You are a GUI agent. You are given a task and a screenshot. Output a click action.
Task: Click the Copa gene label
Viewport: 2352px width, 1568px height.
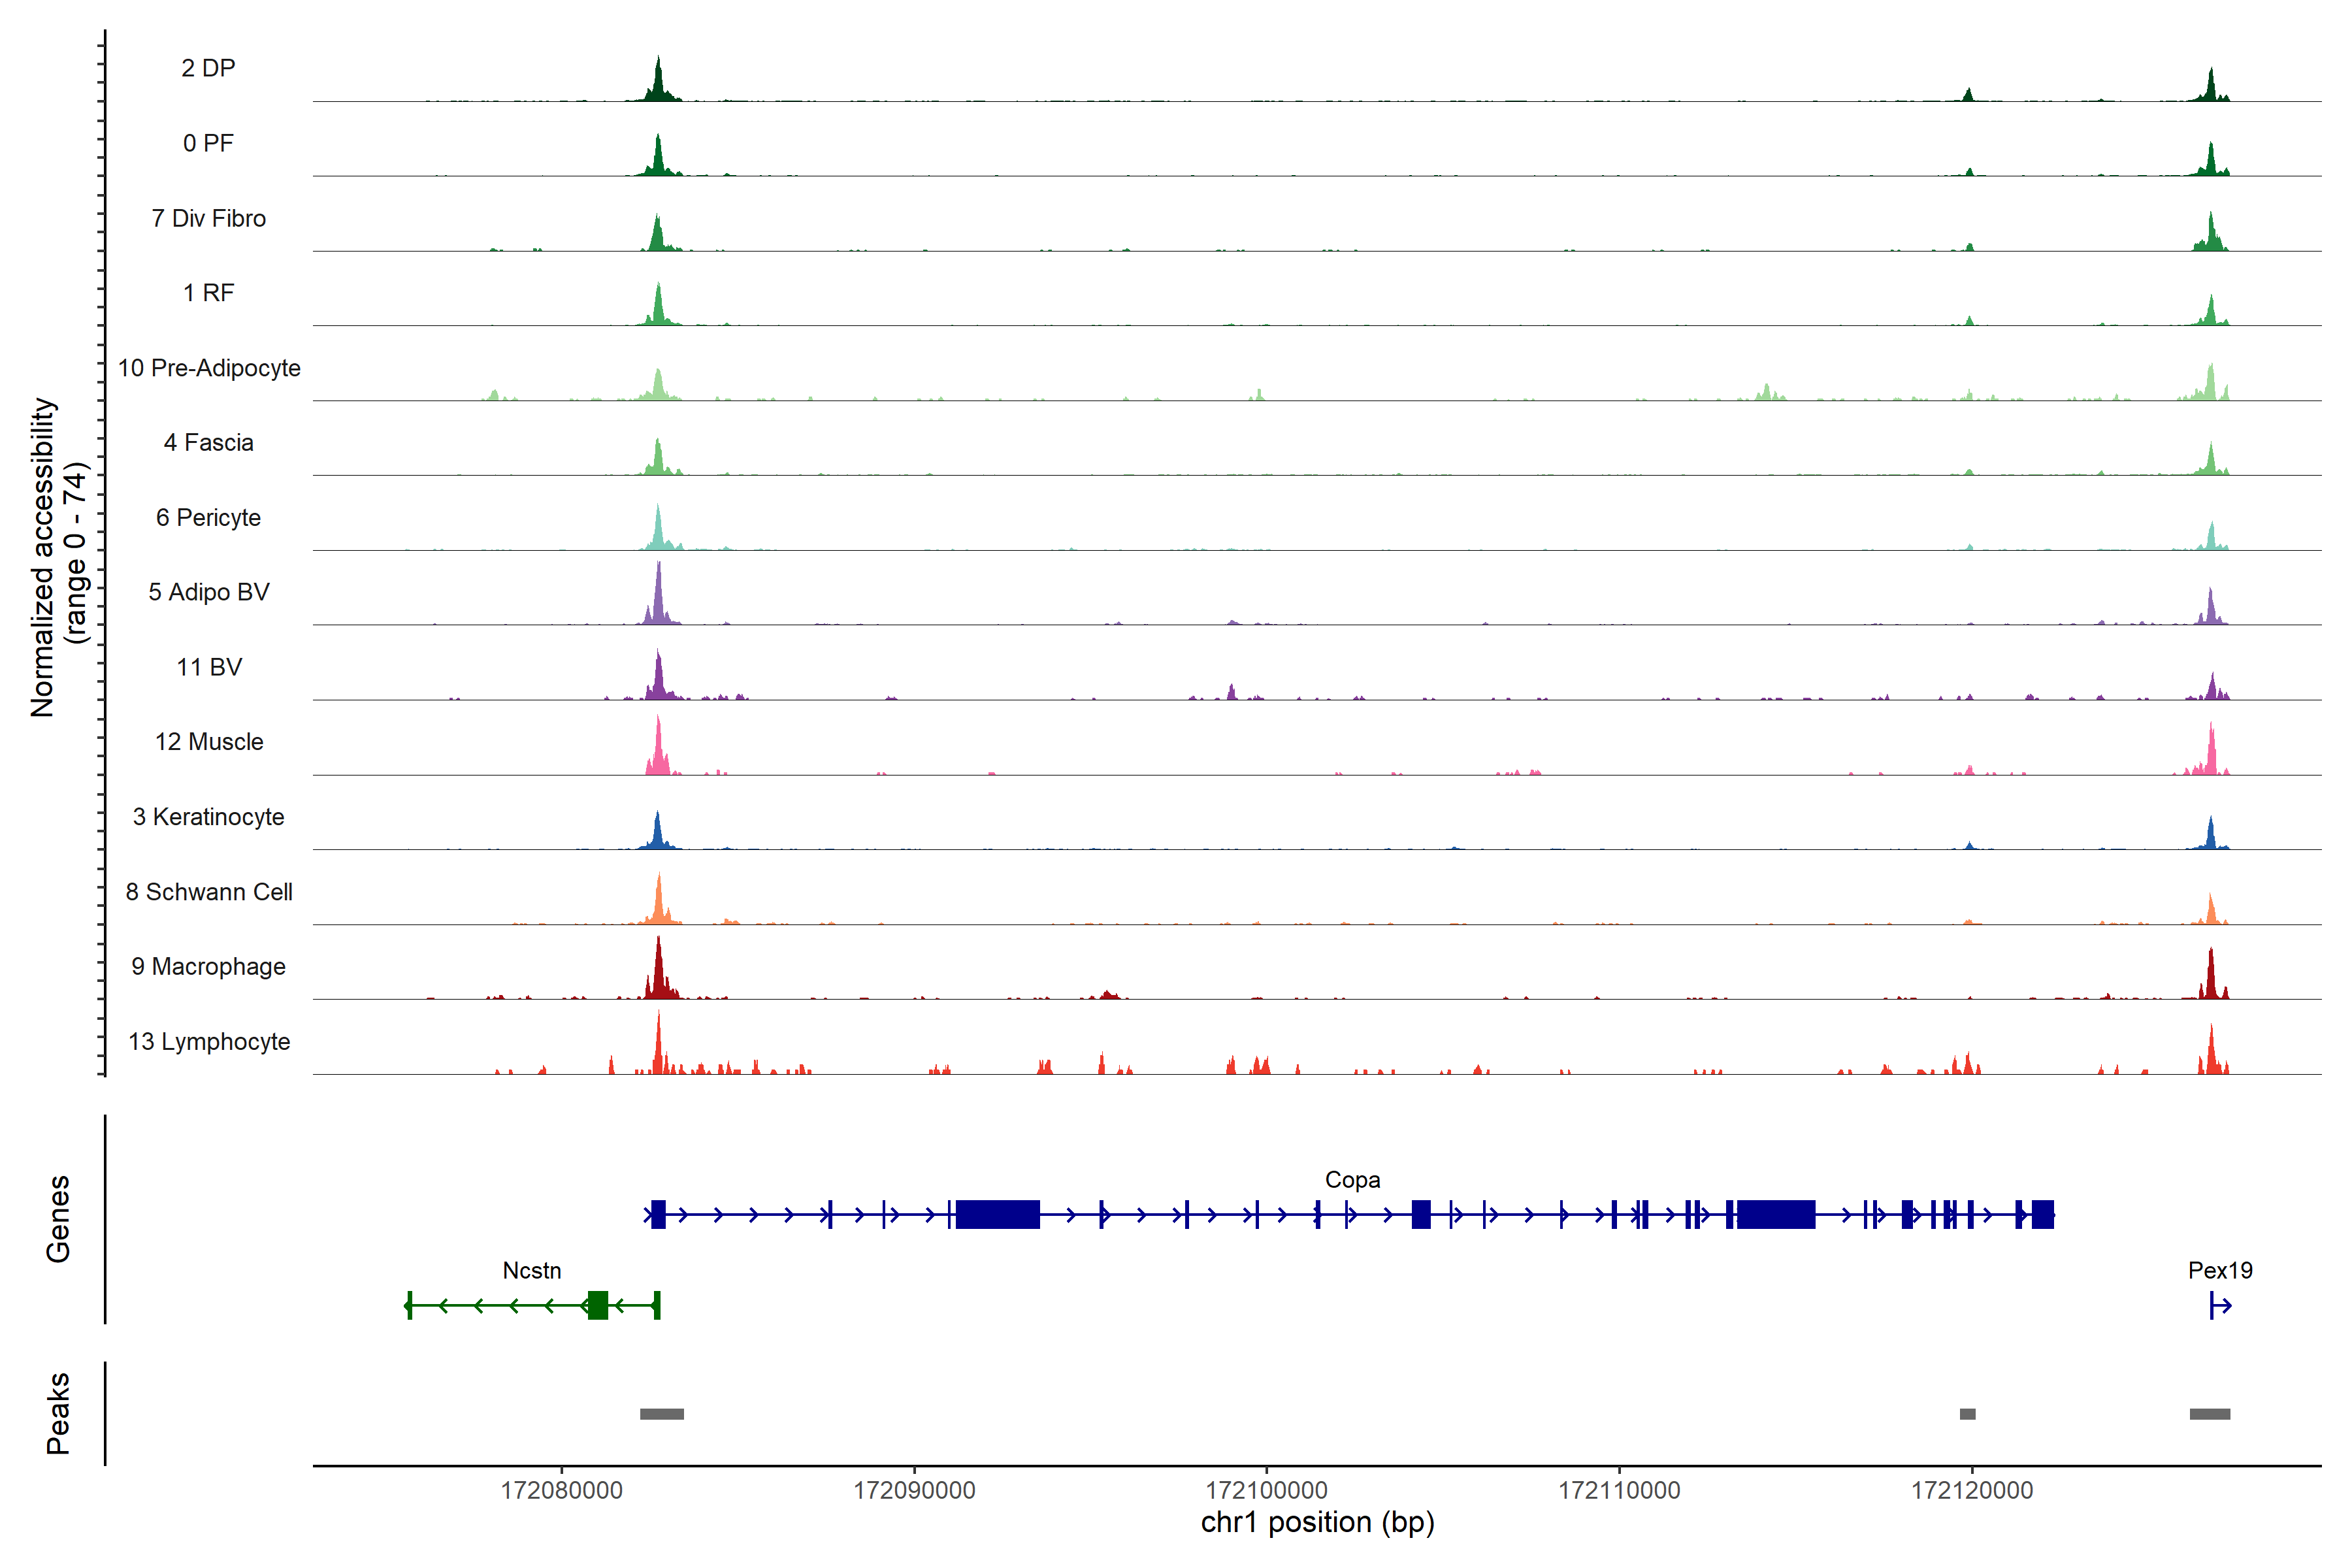coord(1352,1180)
